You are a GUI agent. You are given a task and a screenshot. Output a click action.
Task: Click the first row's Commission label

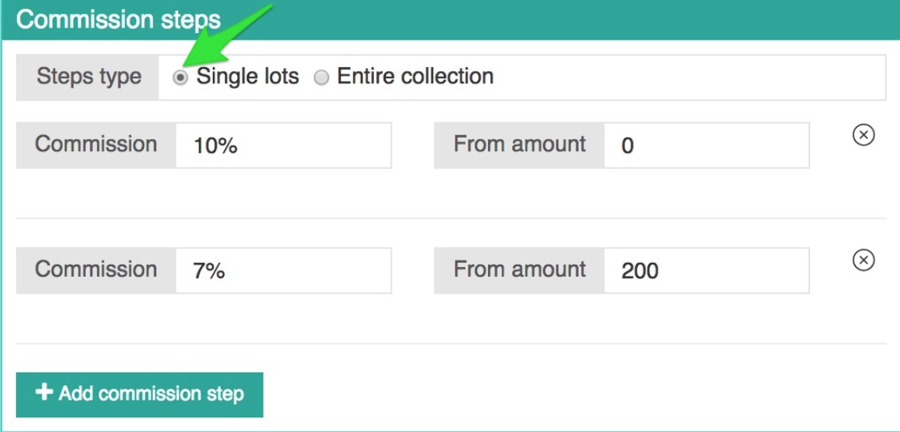click(x=96, y=144)
